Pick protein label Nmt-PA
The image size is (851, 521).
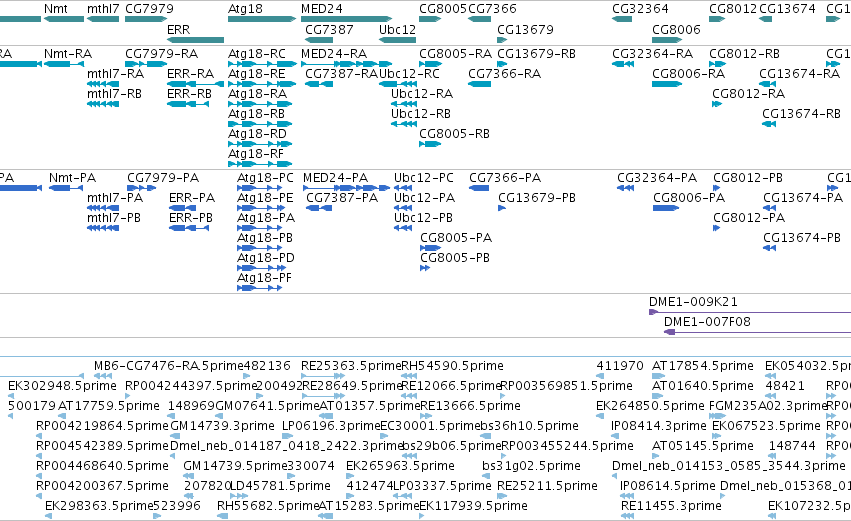pos(73,178)
